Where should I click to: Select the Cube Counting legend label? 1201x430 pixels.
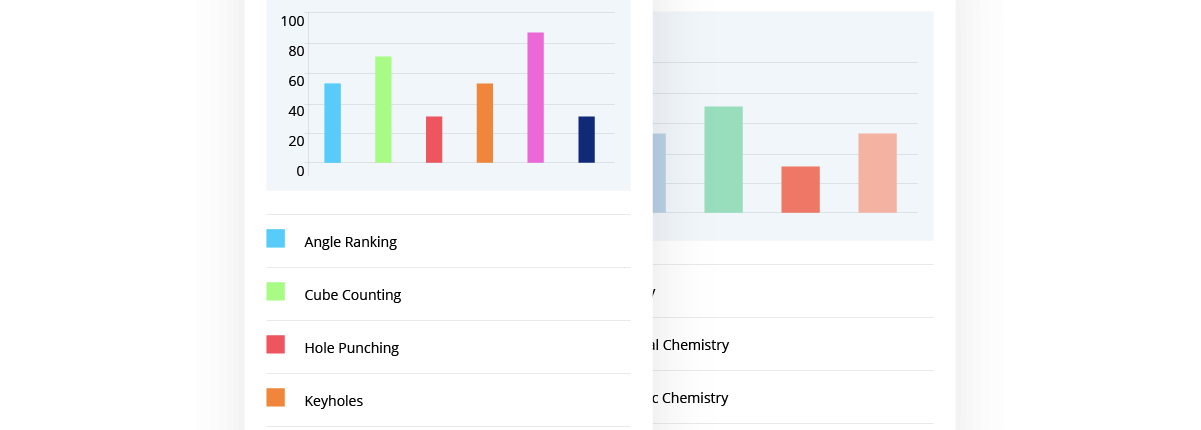[352, 295]
